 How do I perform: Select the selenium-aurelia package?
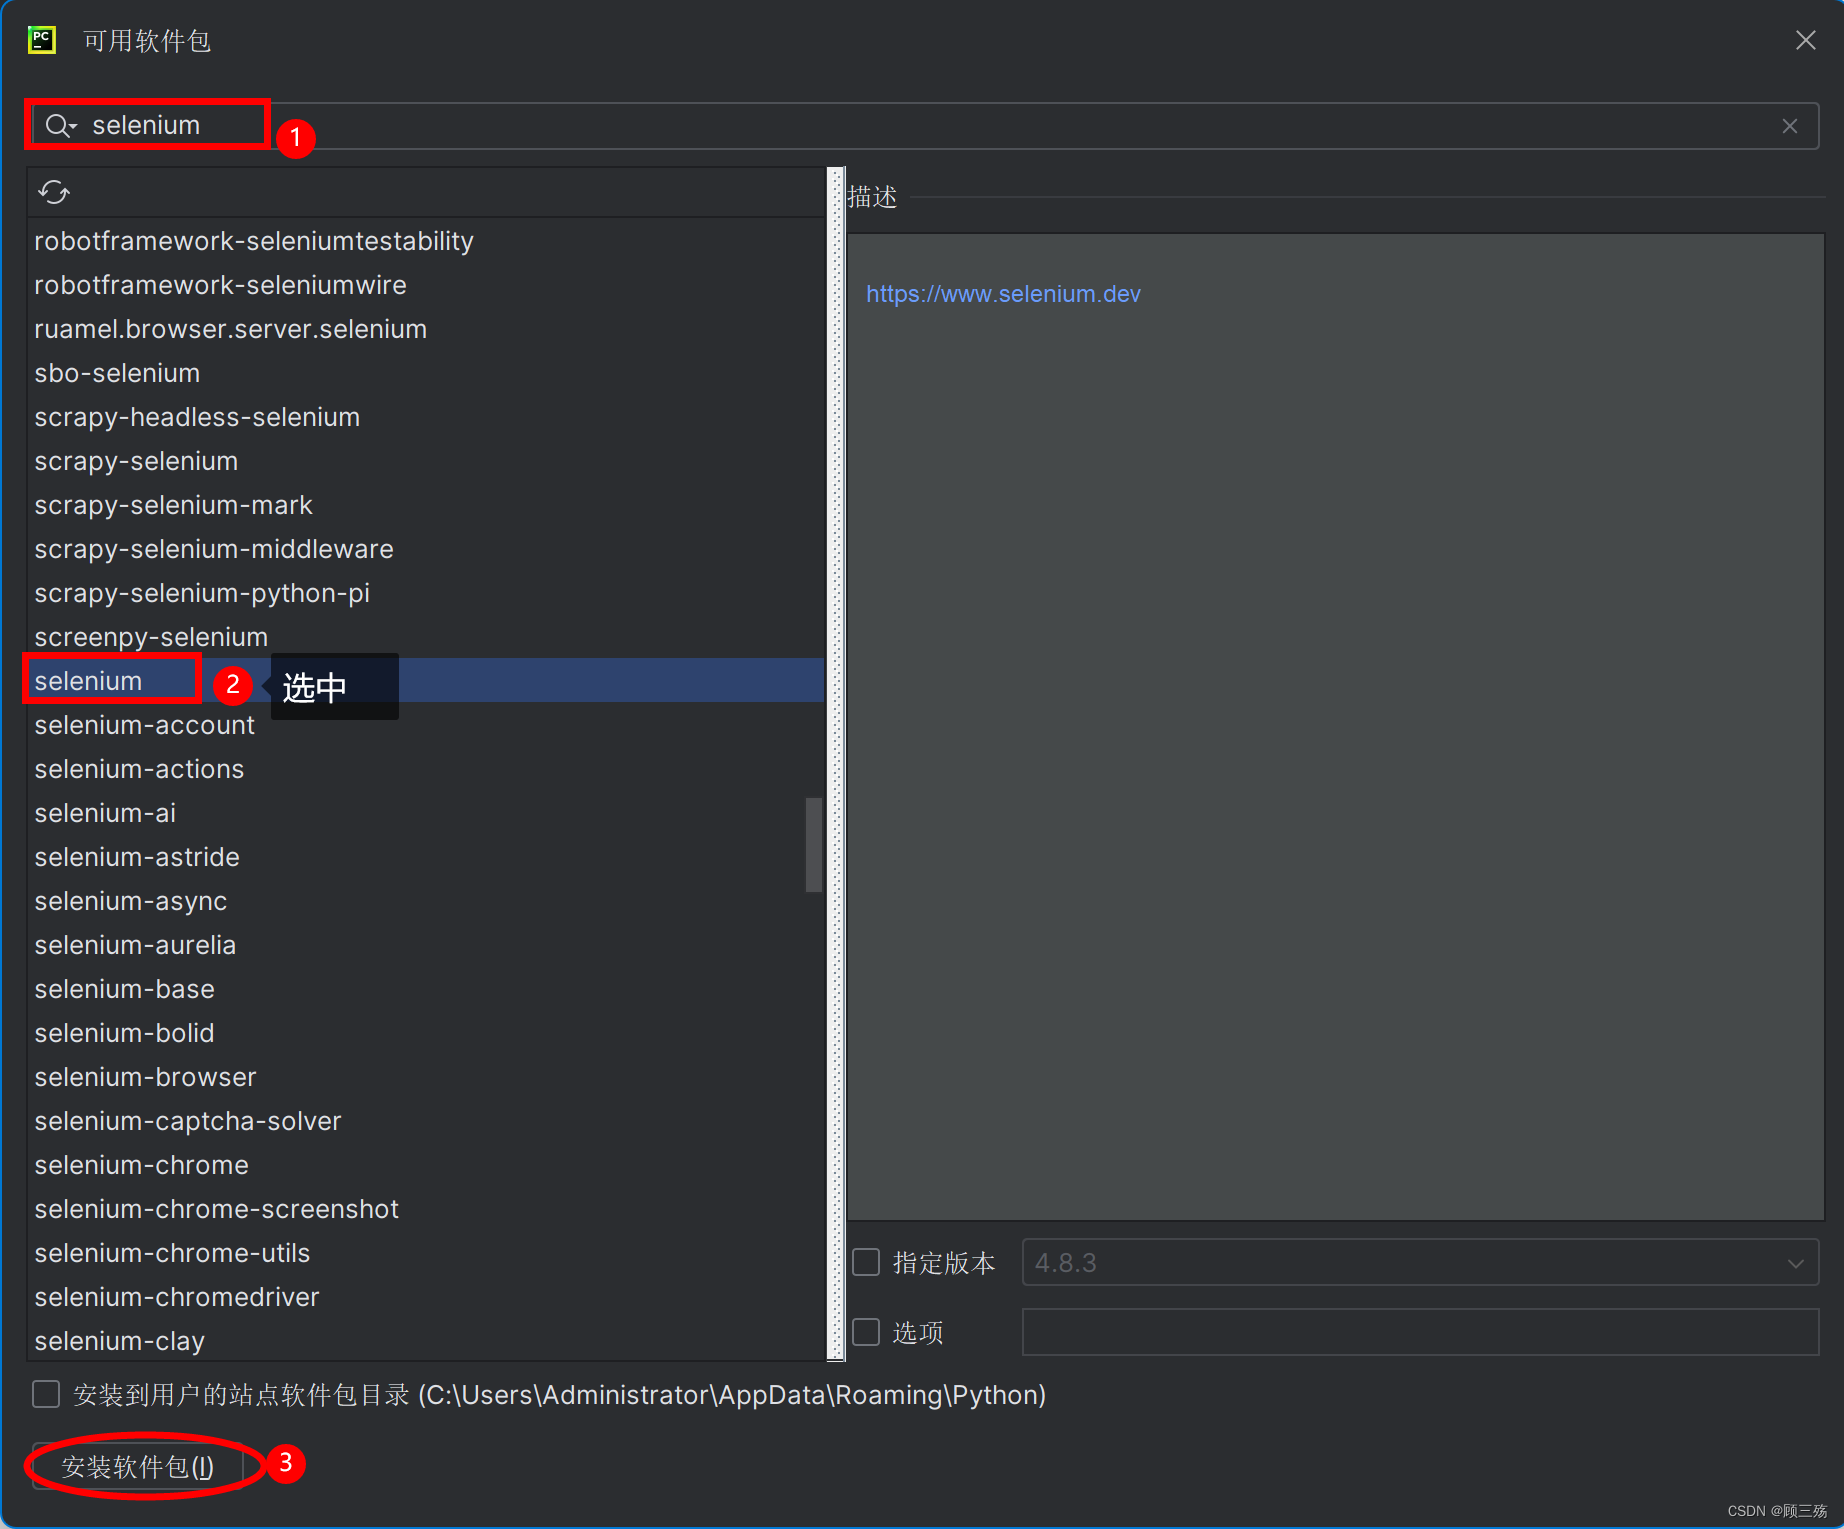click(426, 945)
